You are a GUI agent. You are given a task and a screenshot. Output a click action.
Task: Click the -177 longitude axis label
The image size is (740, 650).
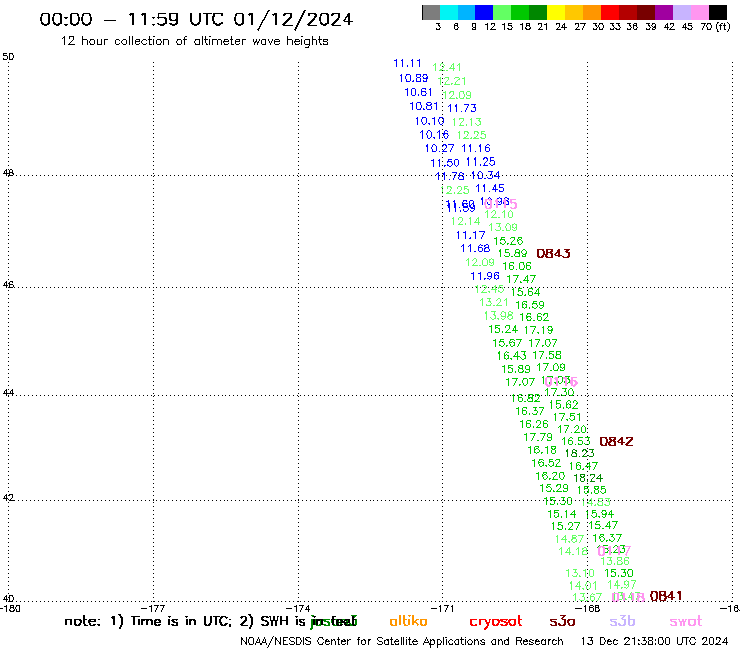click(154, 608)
